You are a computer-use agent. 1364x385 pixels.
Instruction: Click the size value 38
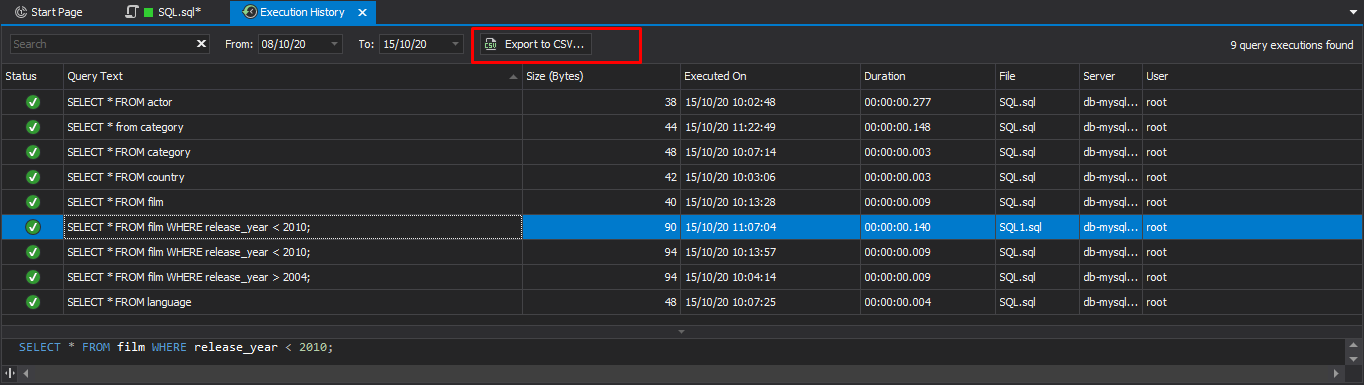670,102
